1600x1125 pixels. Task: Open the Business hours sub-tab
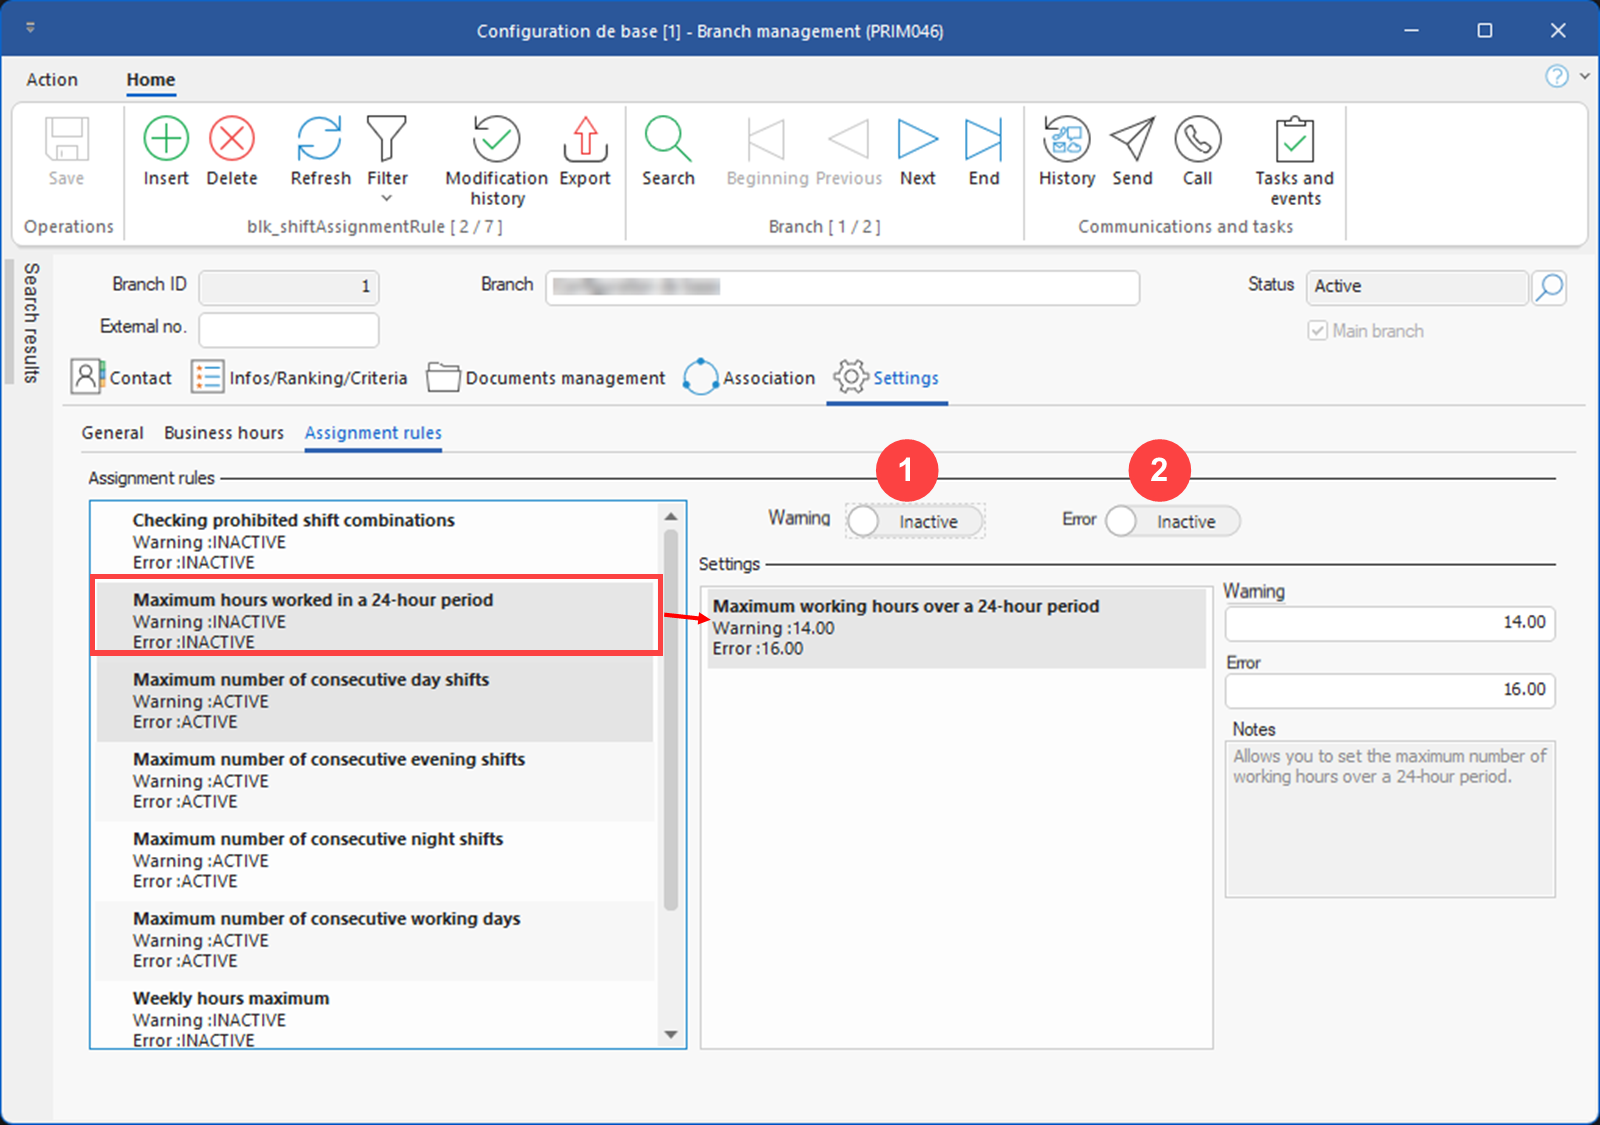(x=224, y=433)
